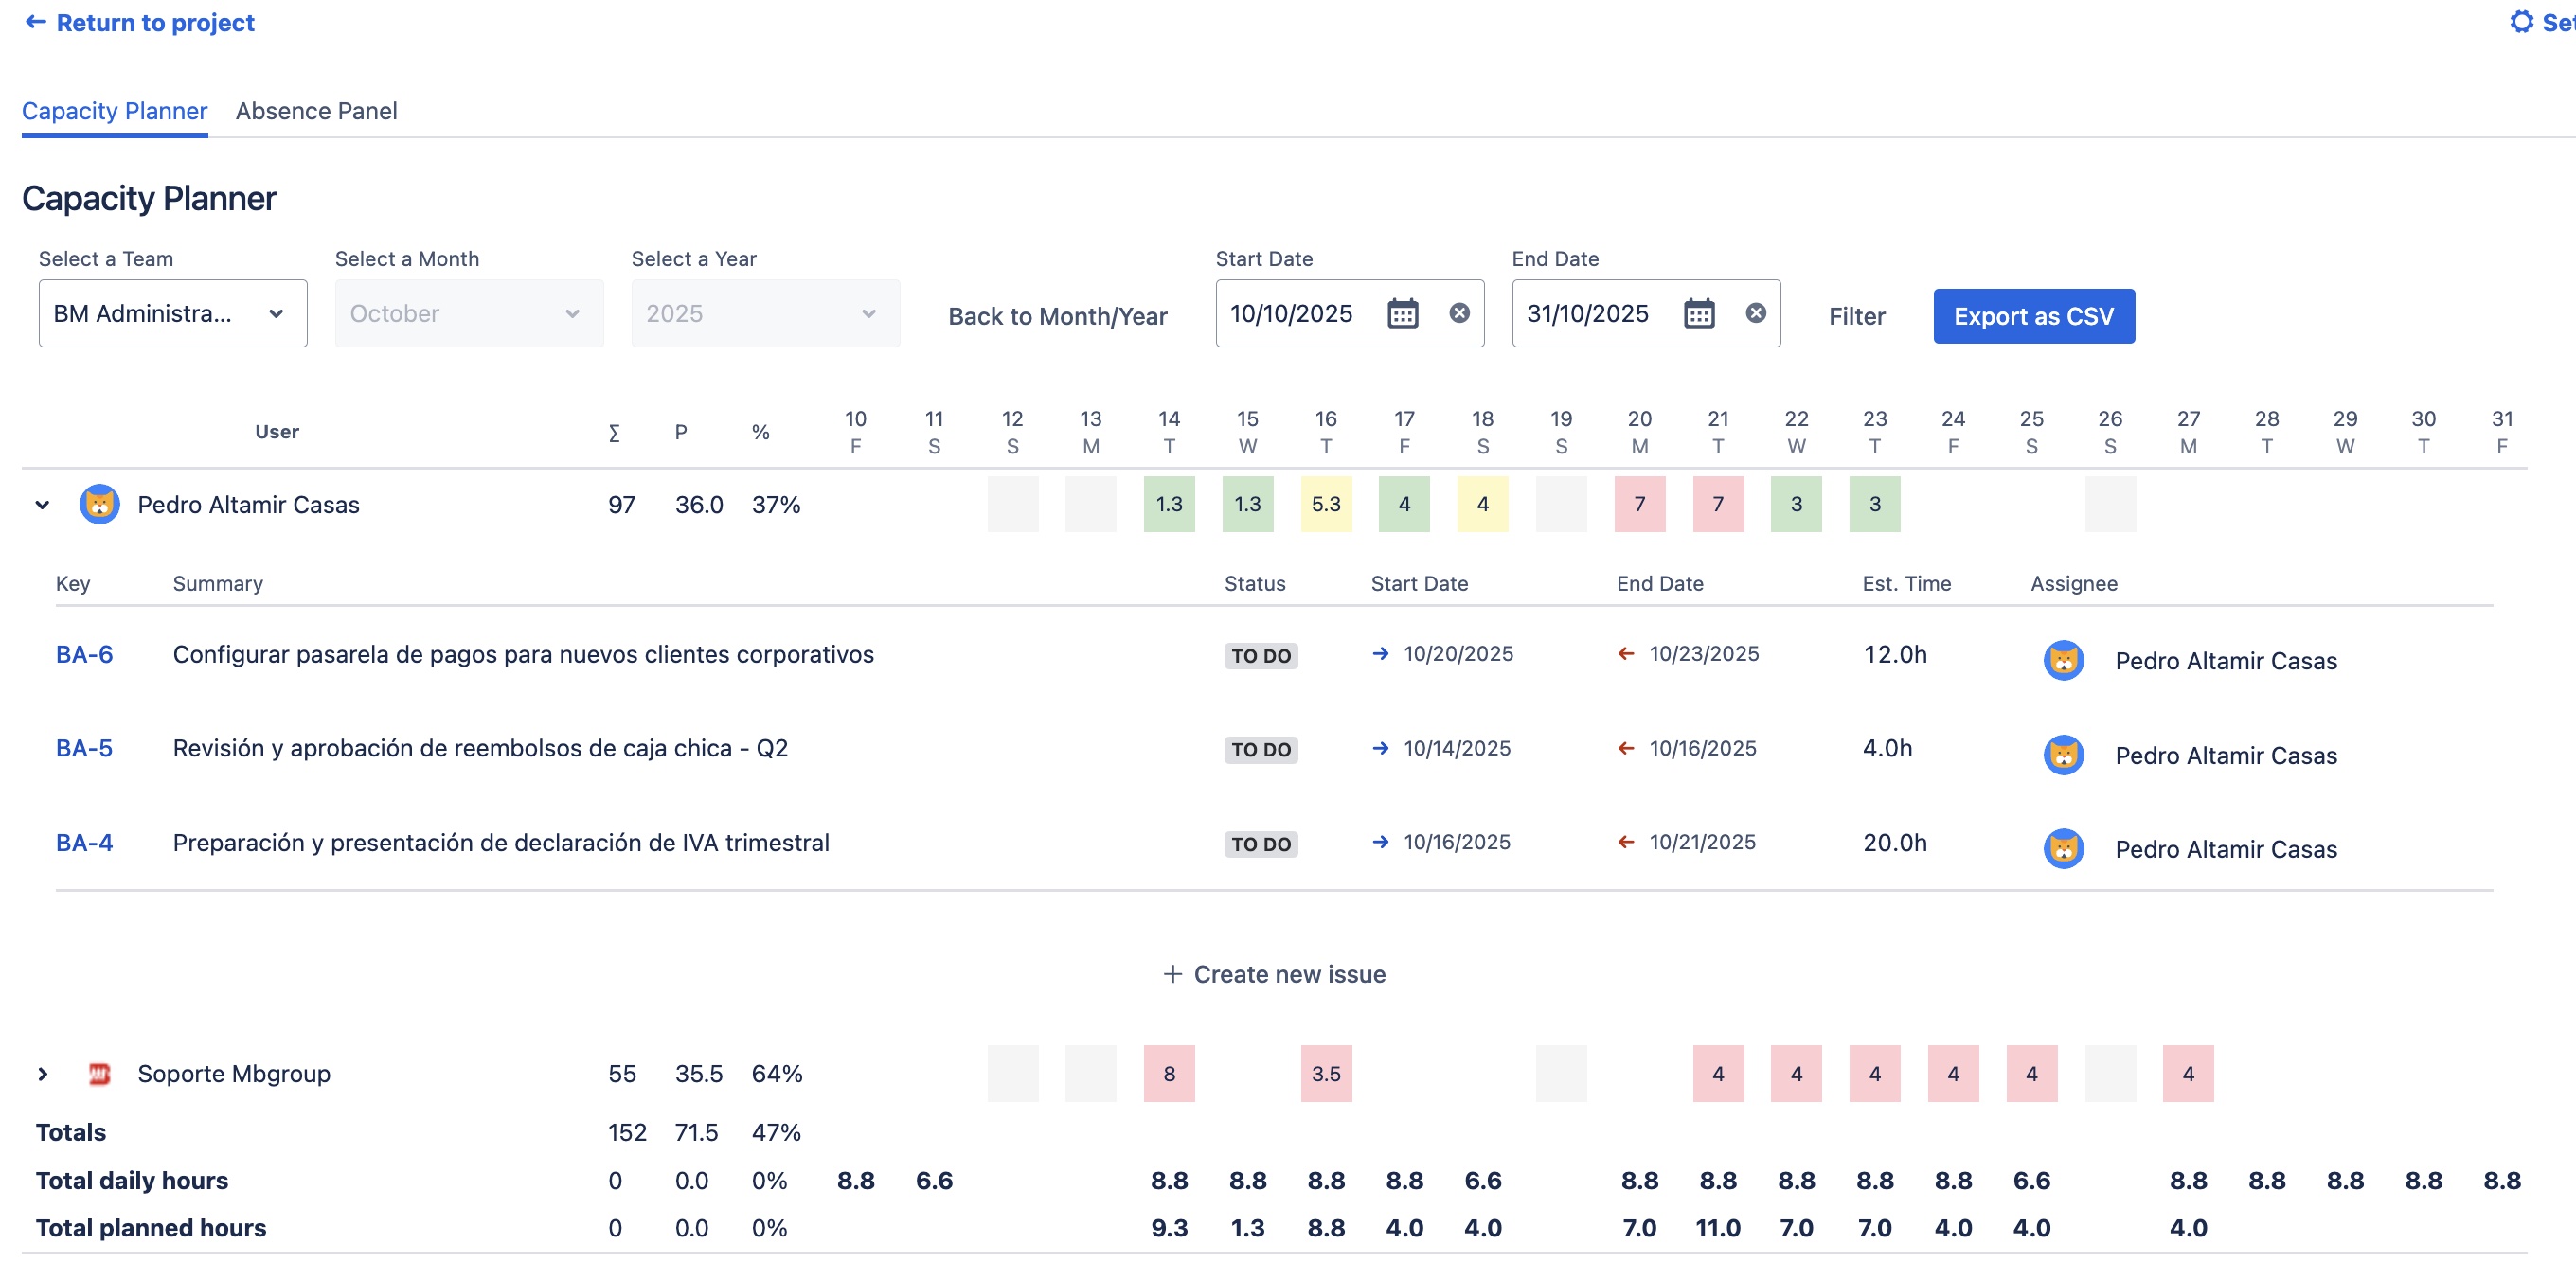The width and height of the screenshot is (2576, 1280).
Task: Click the day 31 F column header
Action: point(2502,432)
